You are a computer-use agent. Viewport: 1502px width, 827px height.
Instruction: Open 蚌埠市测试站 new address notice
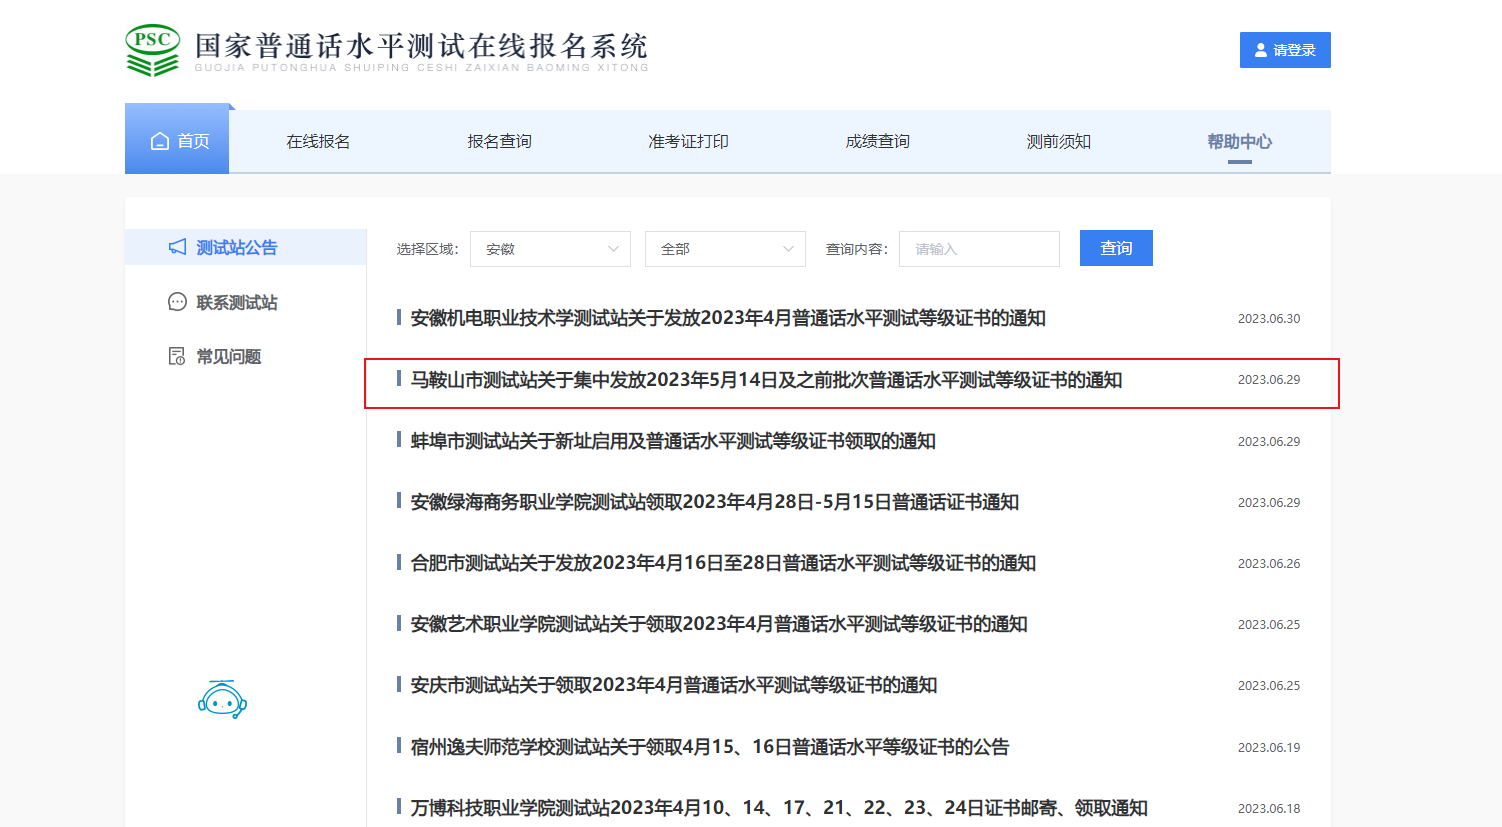click(673, 441)
